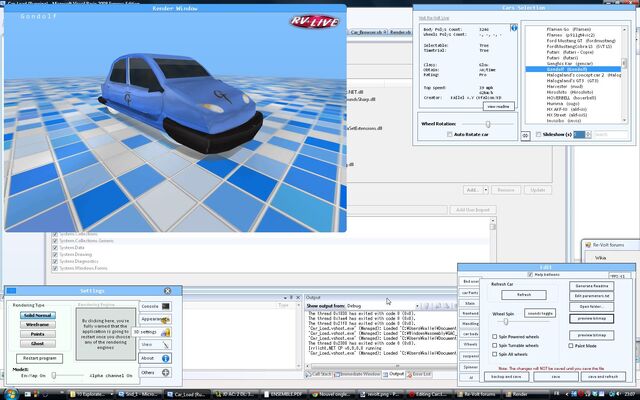Click the cars Search input field
The image size is (640, 400).
(610, 134)
